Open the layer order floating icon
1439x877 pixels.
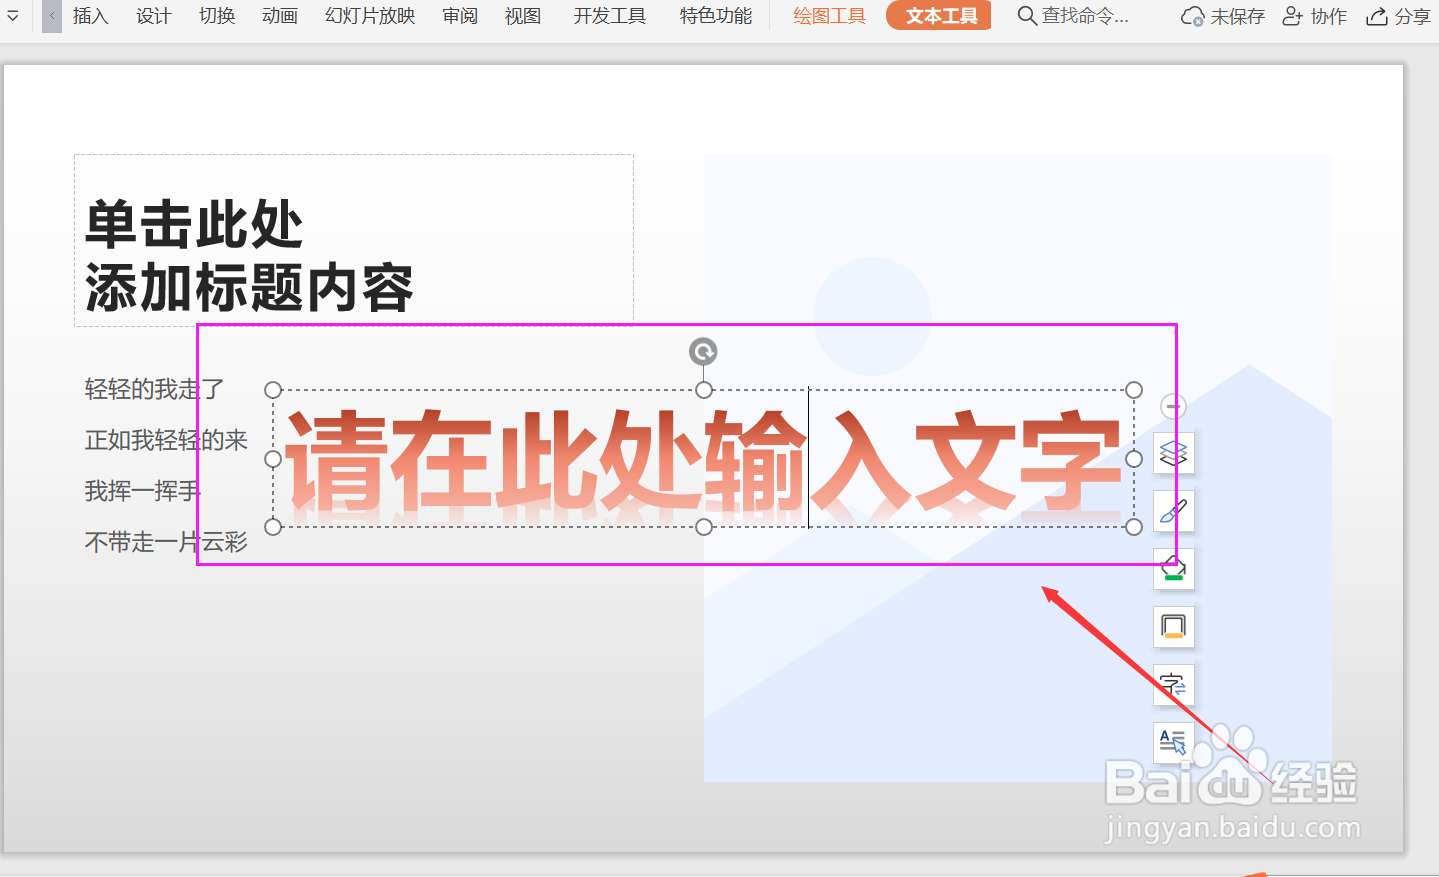(1174, 454)
